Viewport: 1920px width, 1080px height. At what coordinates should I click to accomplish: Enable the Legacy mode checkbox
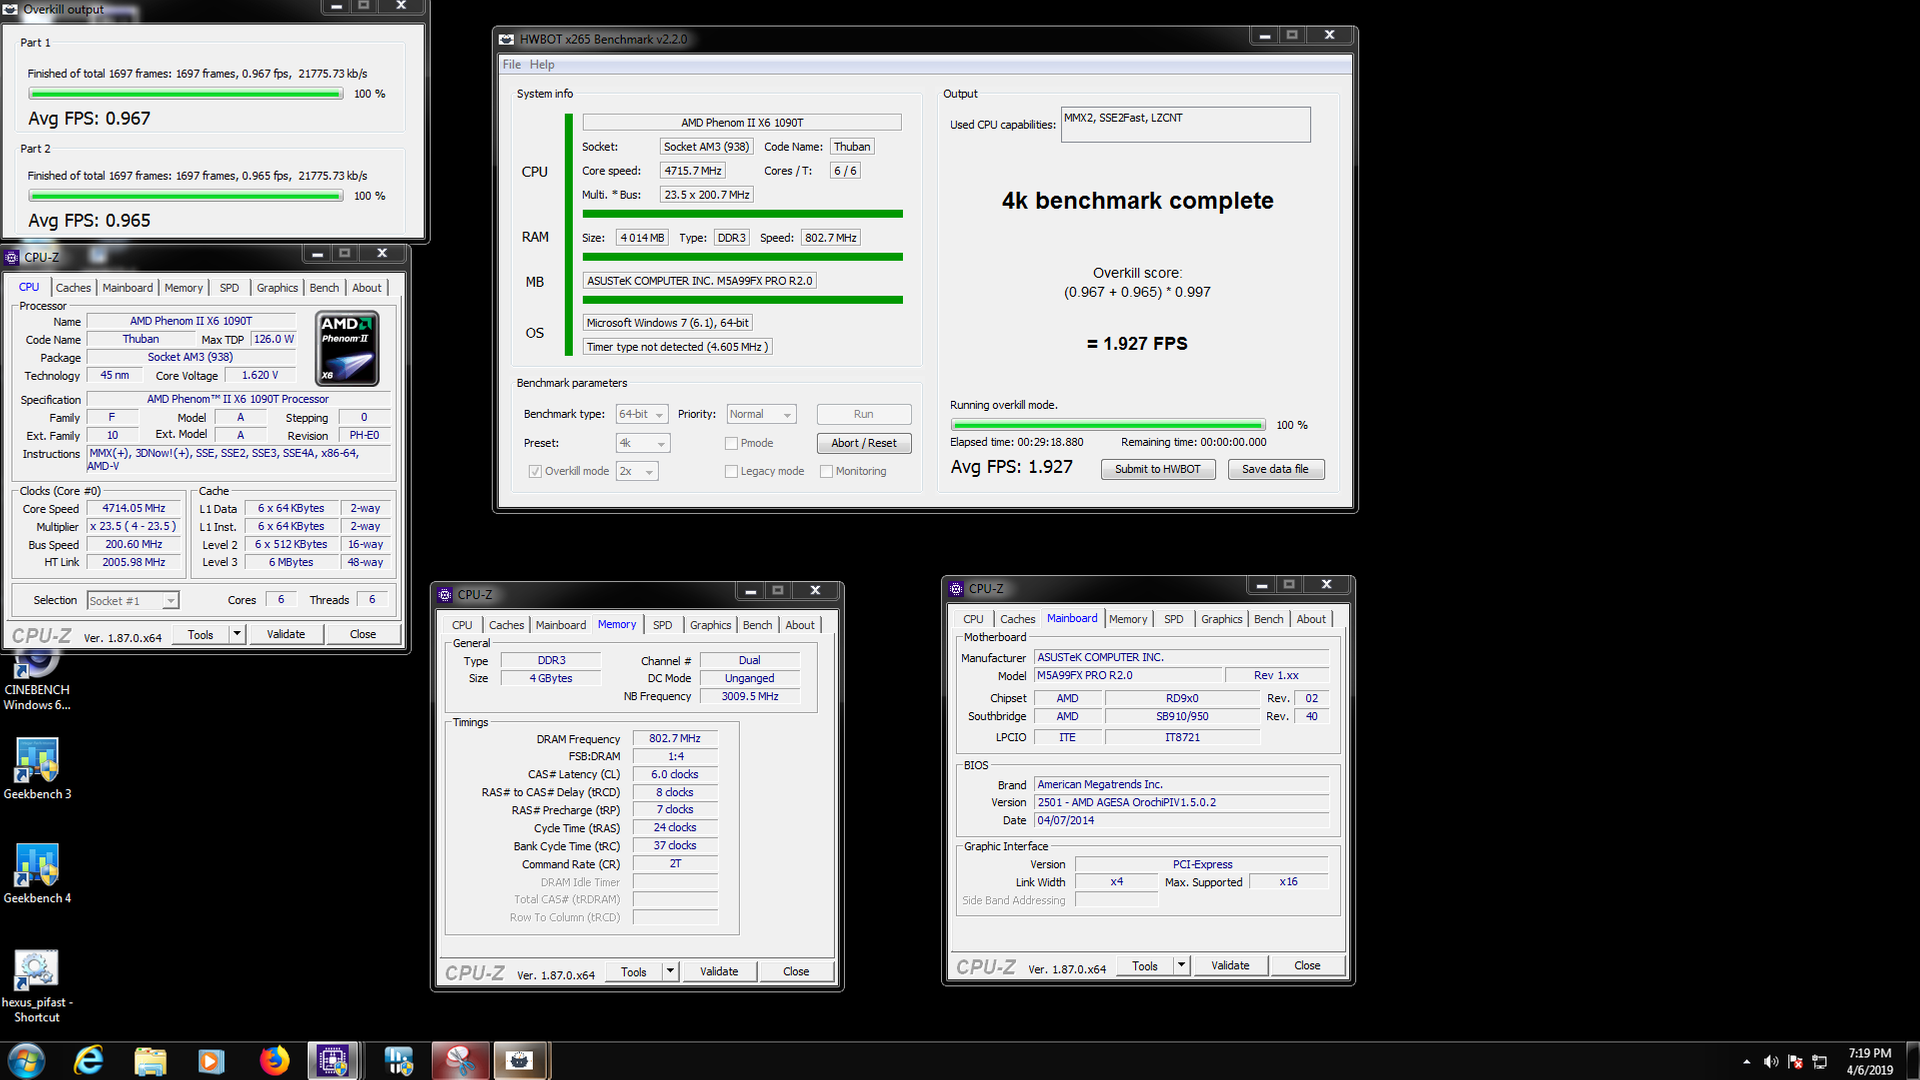pos(731,471)
